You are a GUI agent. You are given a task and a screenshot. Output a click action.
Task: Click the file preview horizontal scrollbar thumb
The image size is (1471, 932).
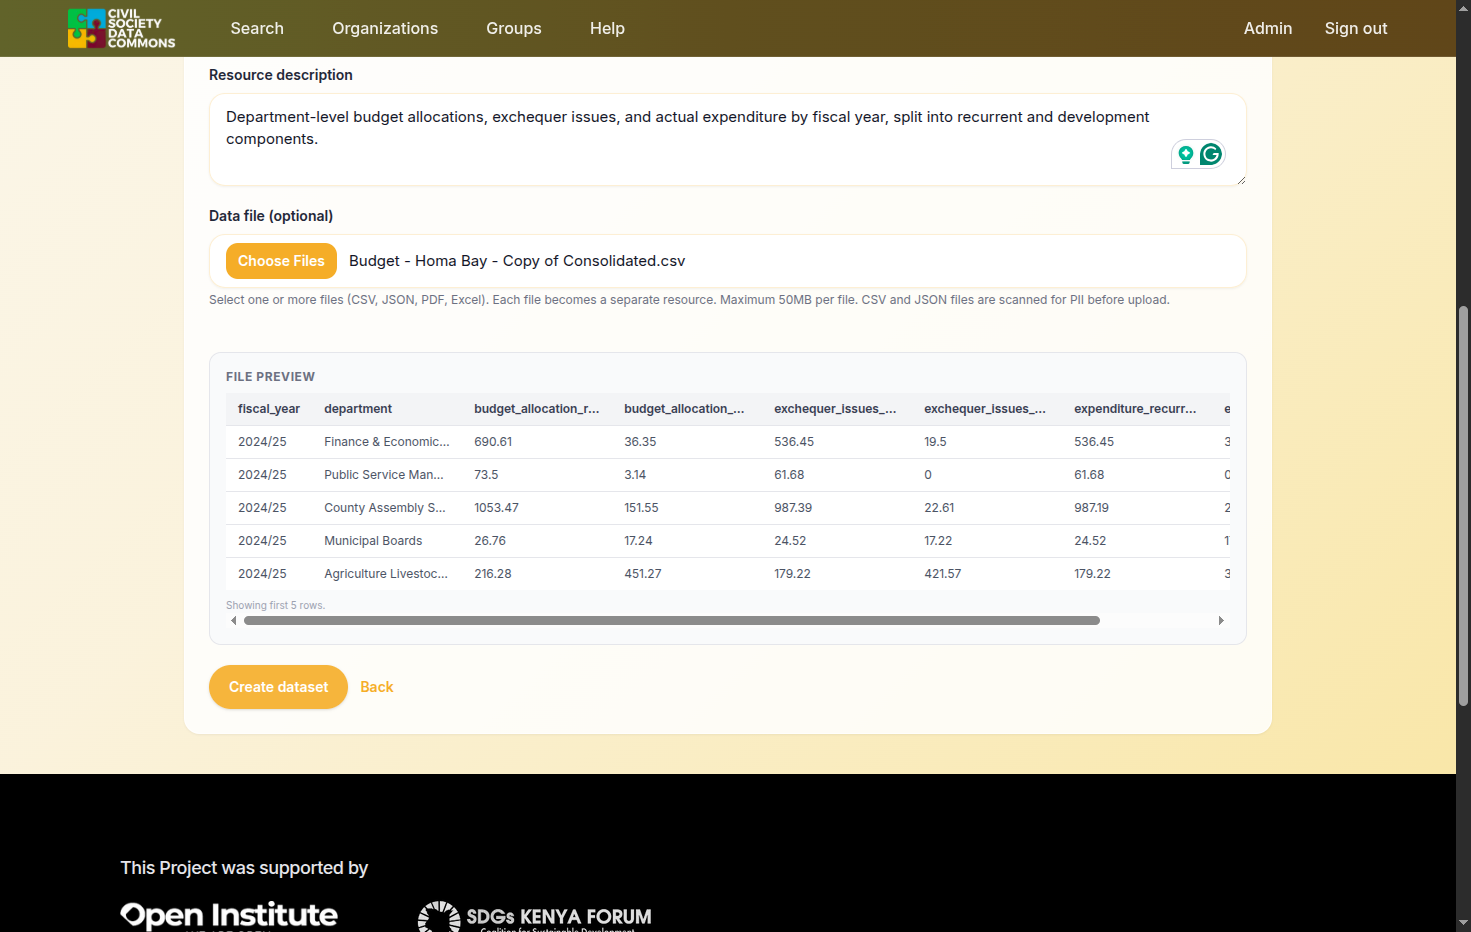pyautogui.click(x=672, y=621)
